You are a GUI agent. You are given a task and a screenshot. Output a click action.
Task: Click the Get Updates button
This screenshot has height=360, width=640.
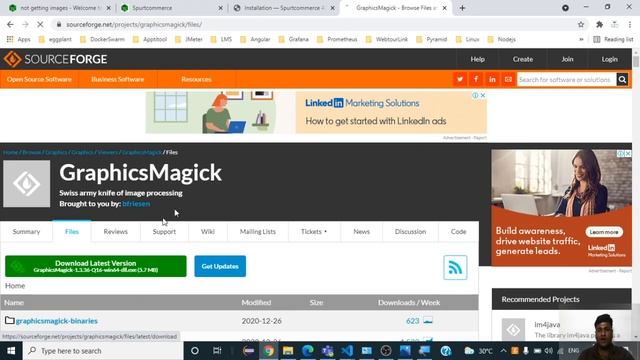click(220, 266)
